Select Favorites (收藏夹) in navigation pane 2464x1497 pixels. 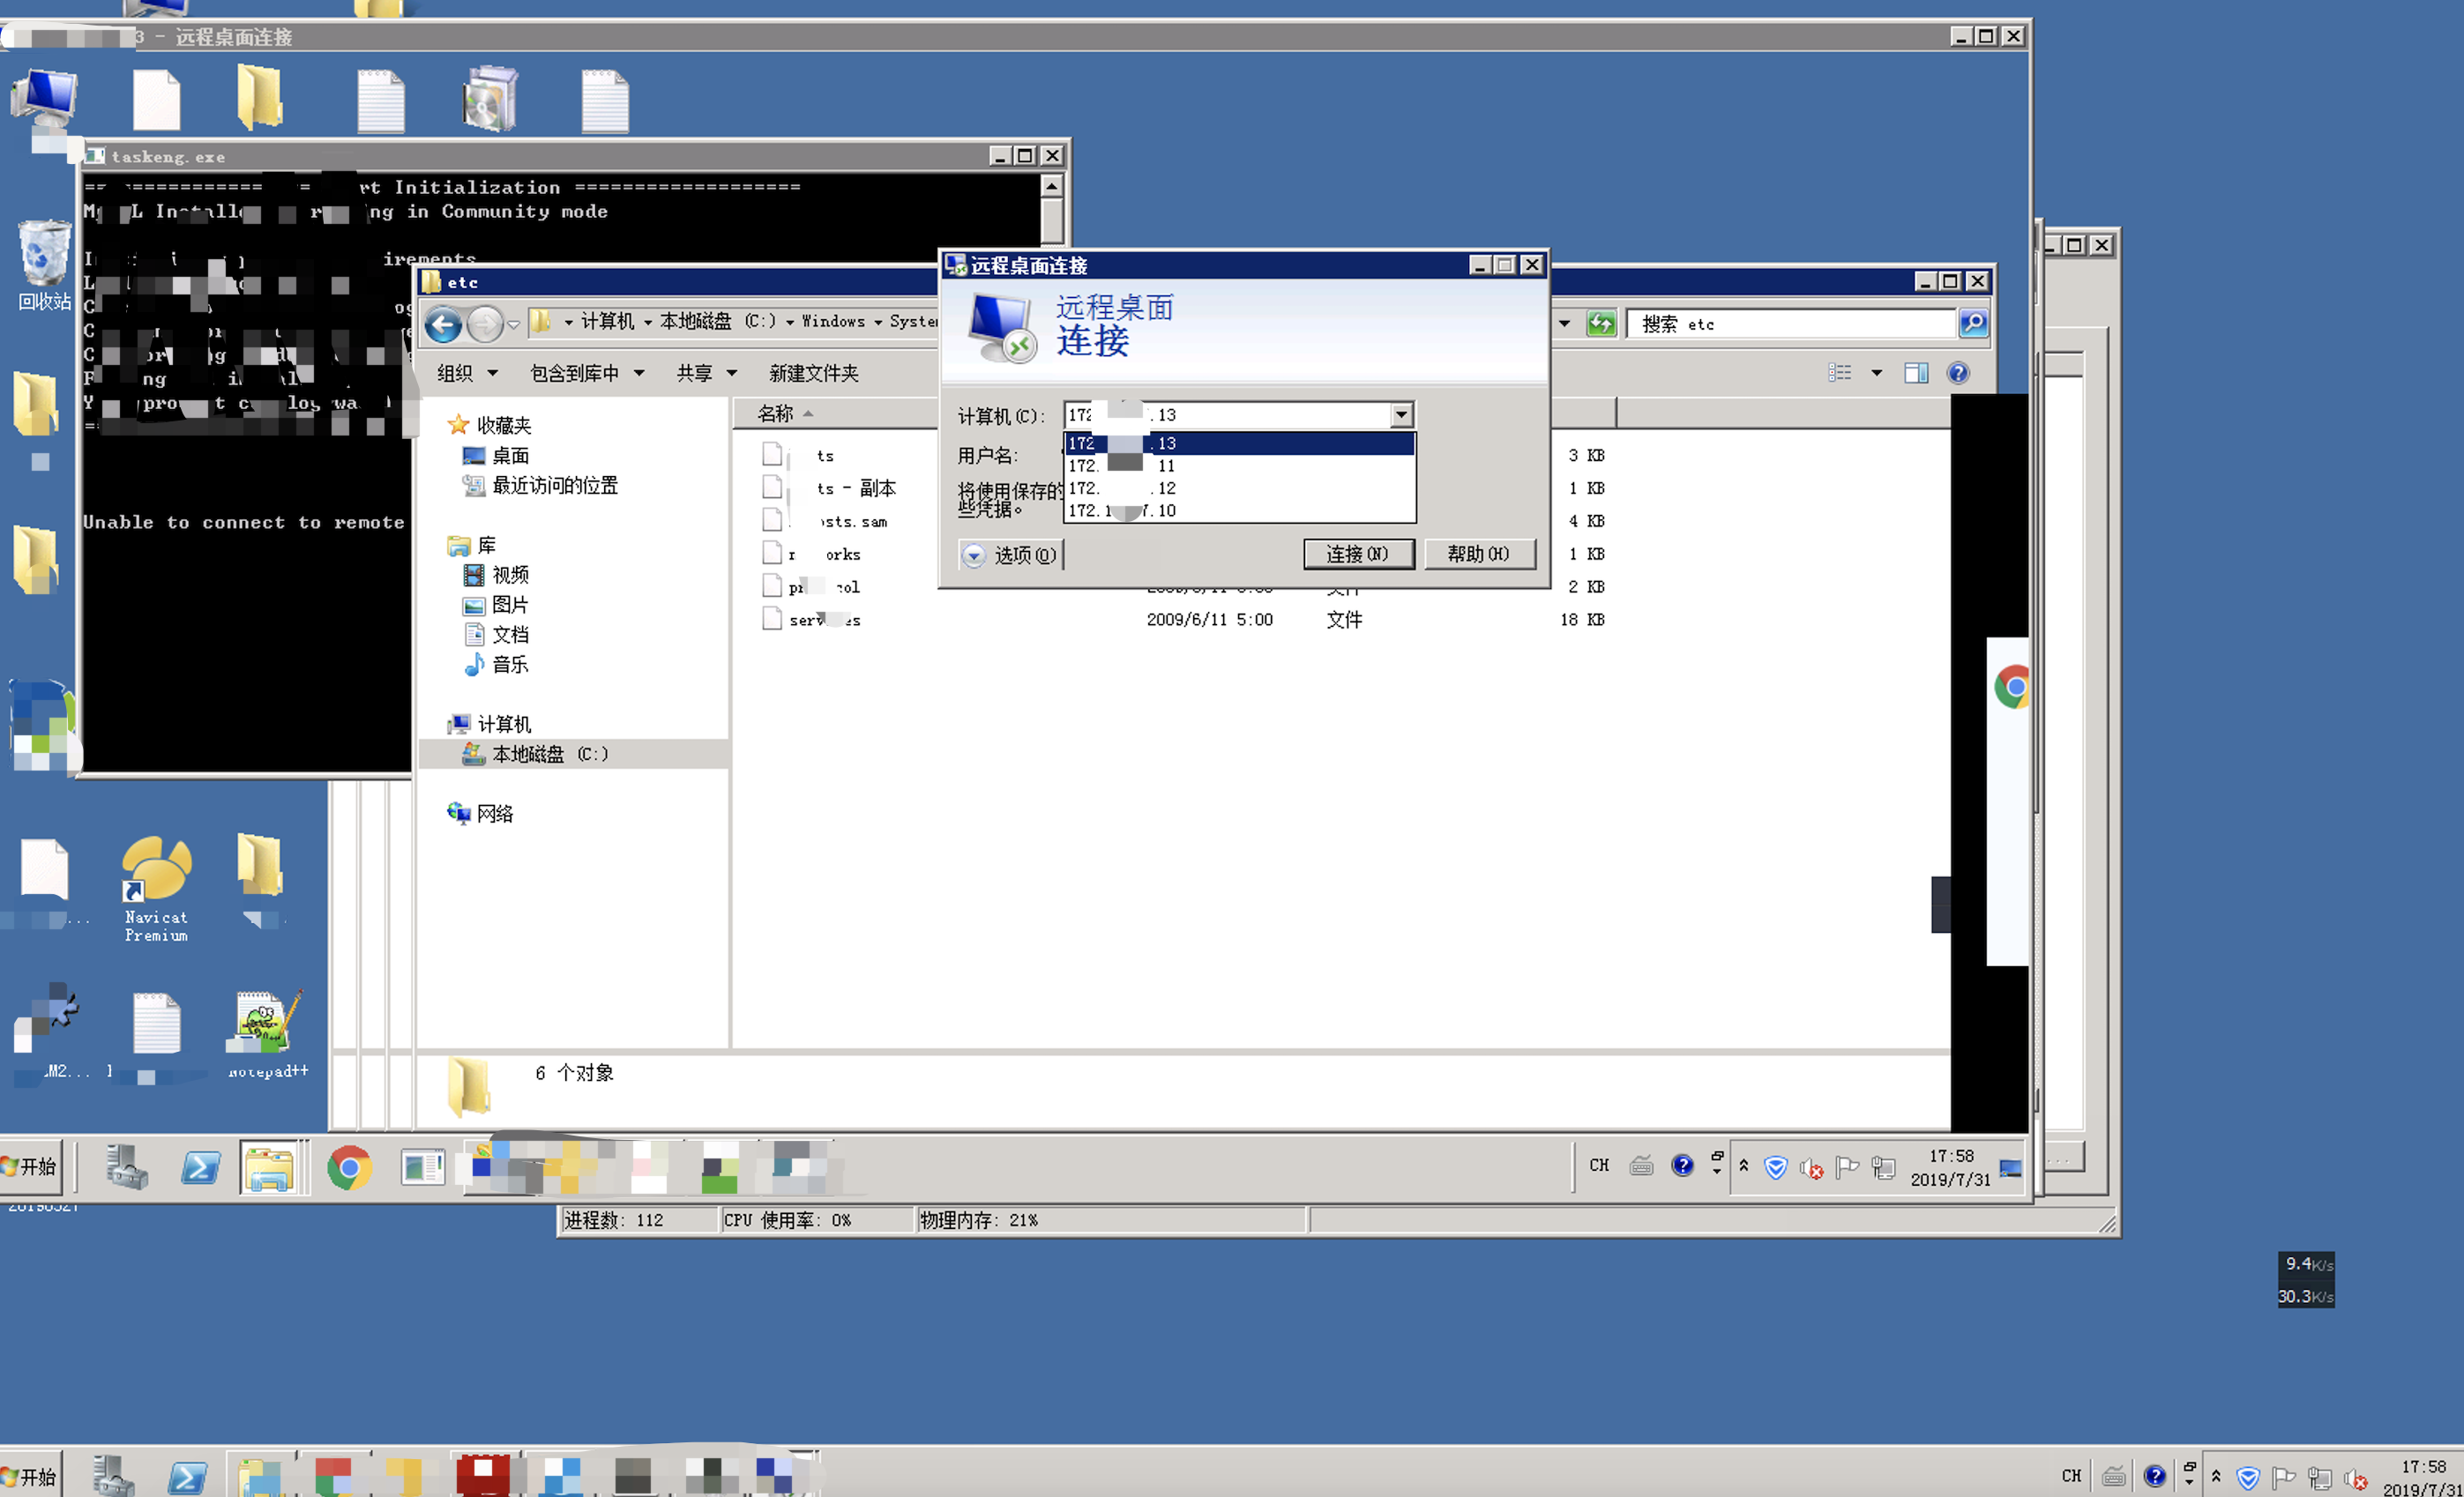(x=490, y=425)
